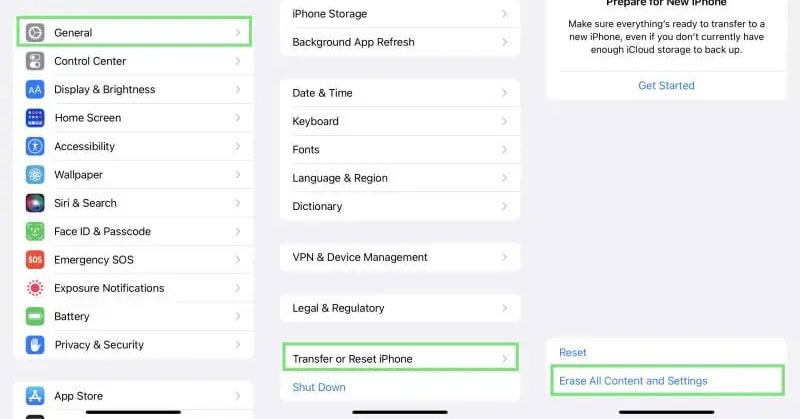The height and width of the screenshot is (419, 800).
Task: Tap the Display & Brightness icon
Action: coord(36,90)
